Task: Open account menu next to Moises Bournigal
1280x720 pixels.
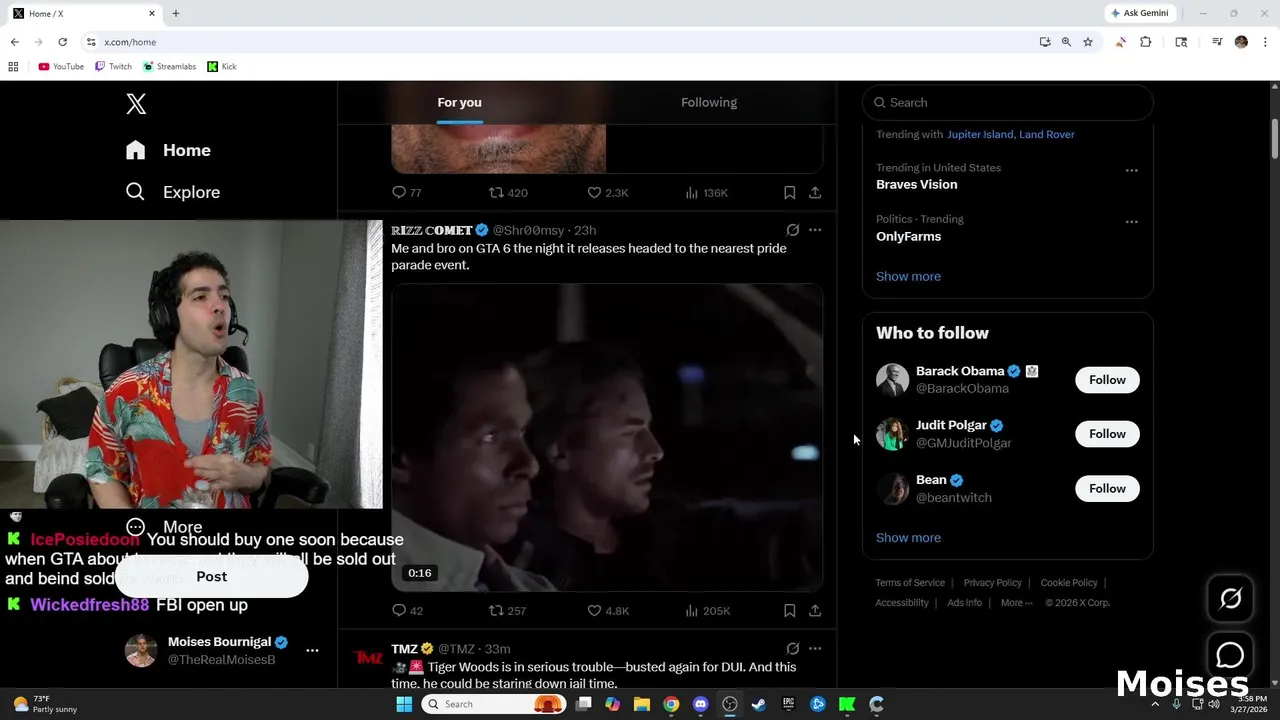Action: point(312,650)
